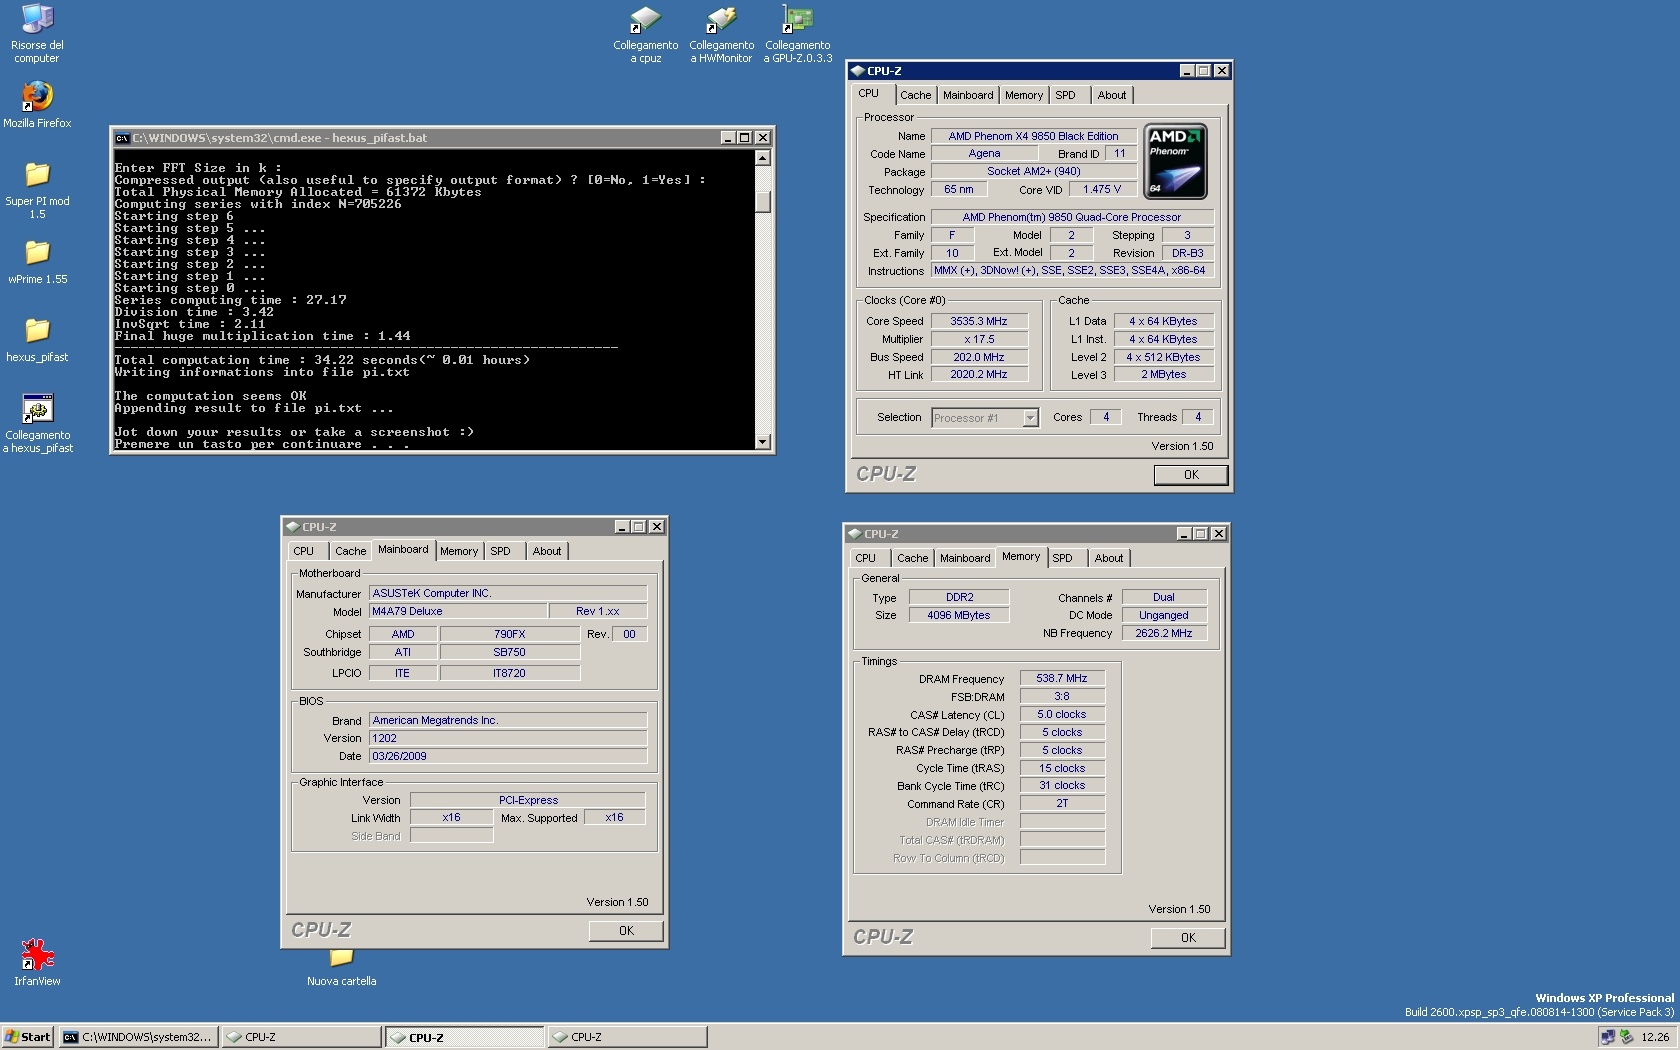Click Southbridge value SB750

click(509, 652)
